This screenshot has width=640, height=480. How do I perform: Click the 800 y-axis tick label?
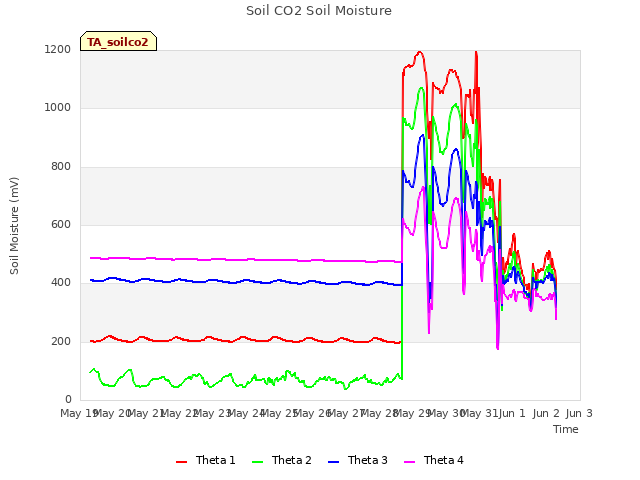pyautogui.click(x=61, y=166)
